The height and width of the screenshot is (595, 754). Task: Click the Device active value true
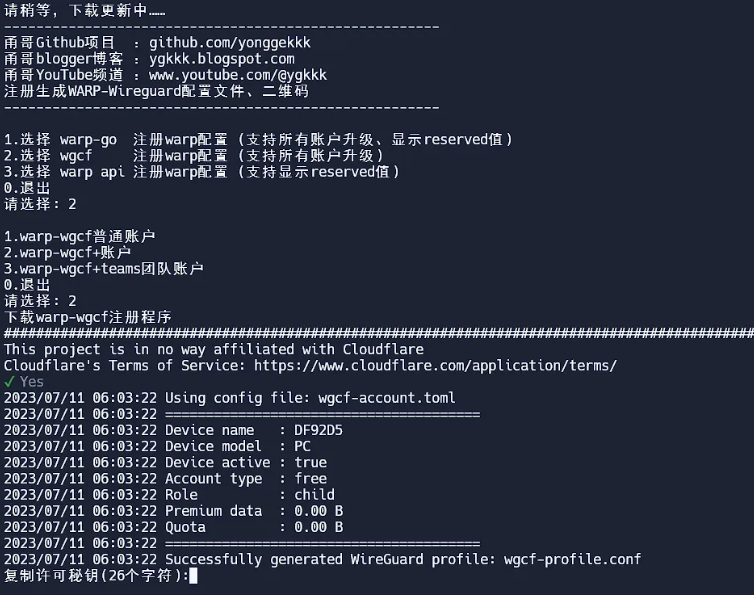click(310, 462)
